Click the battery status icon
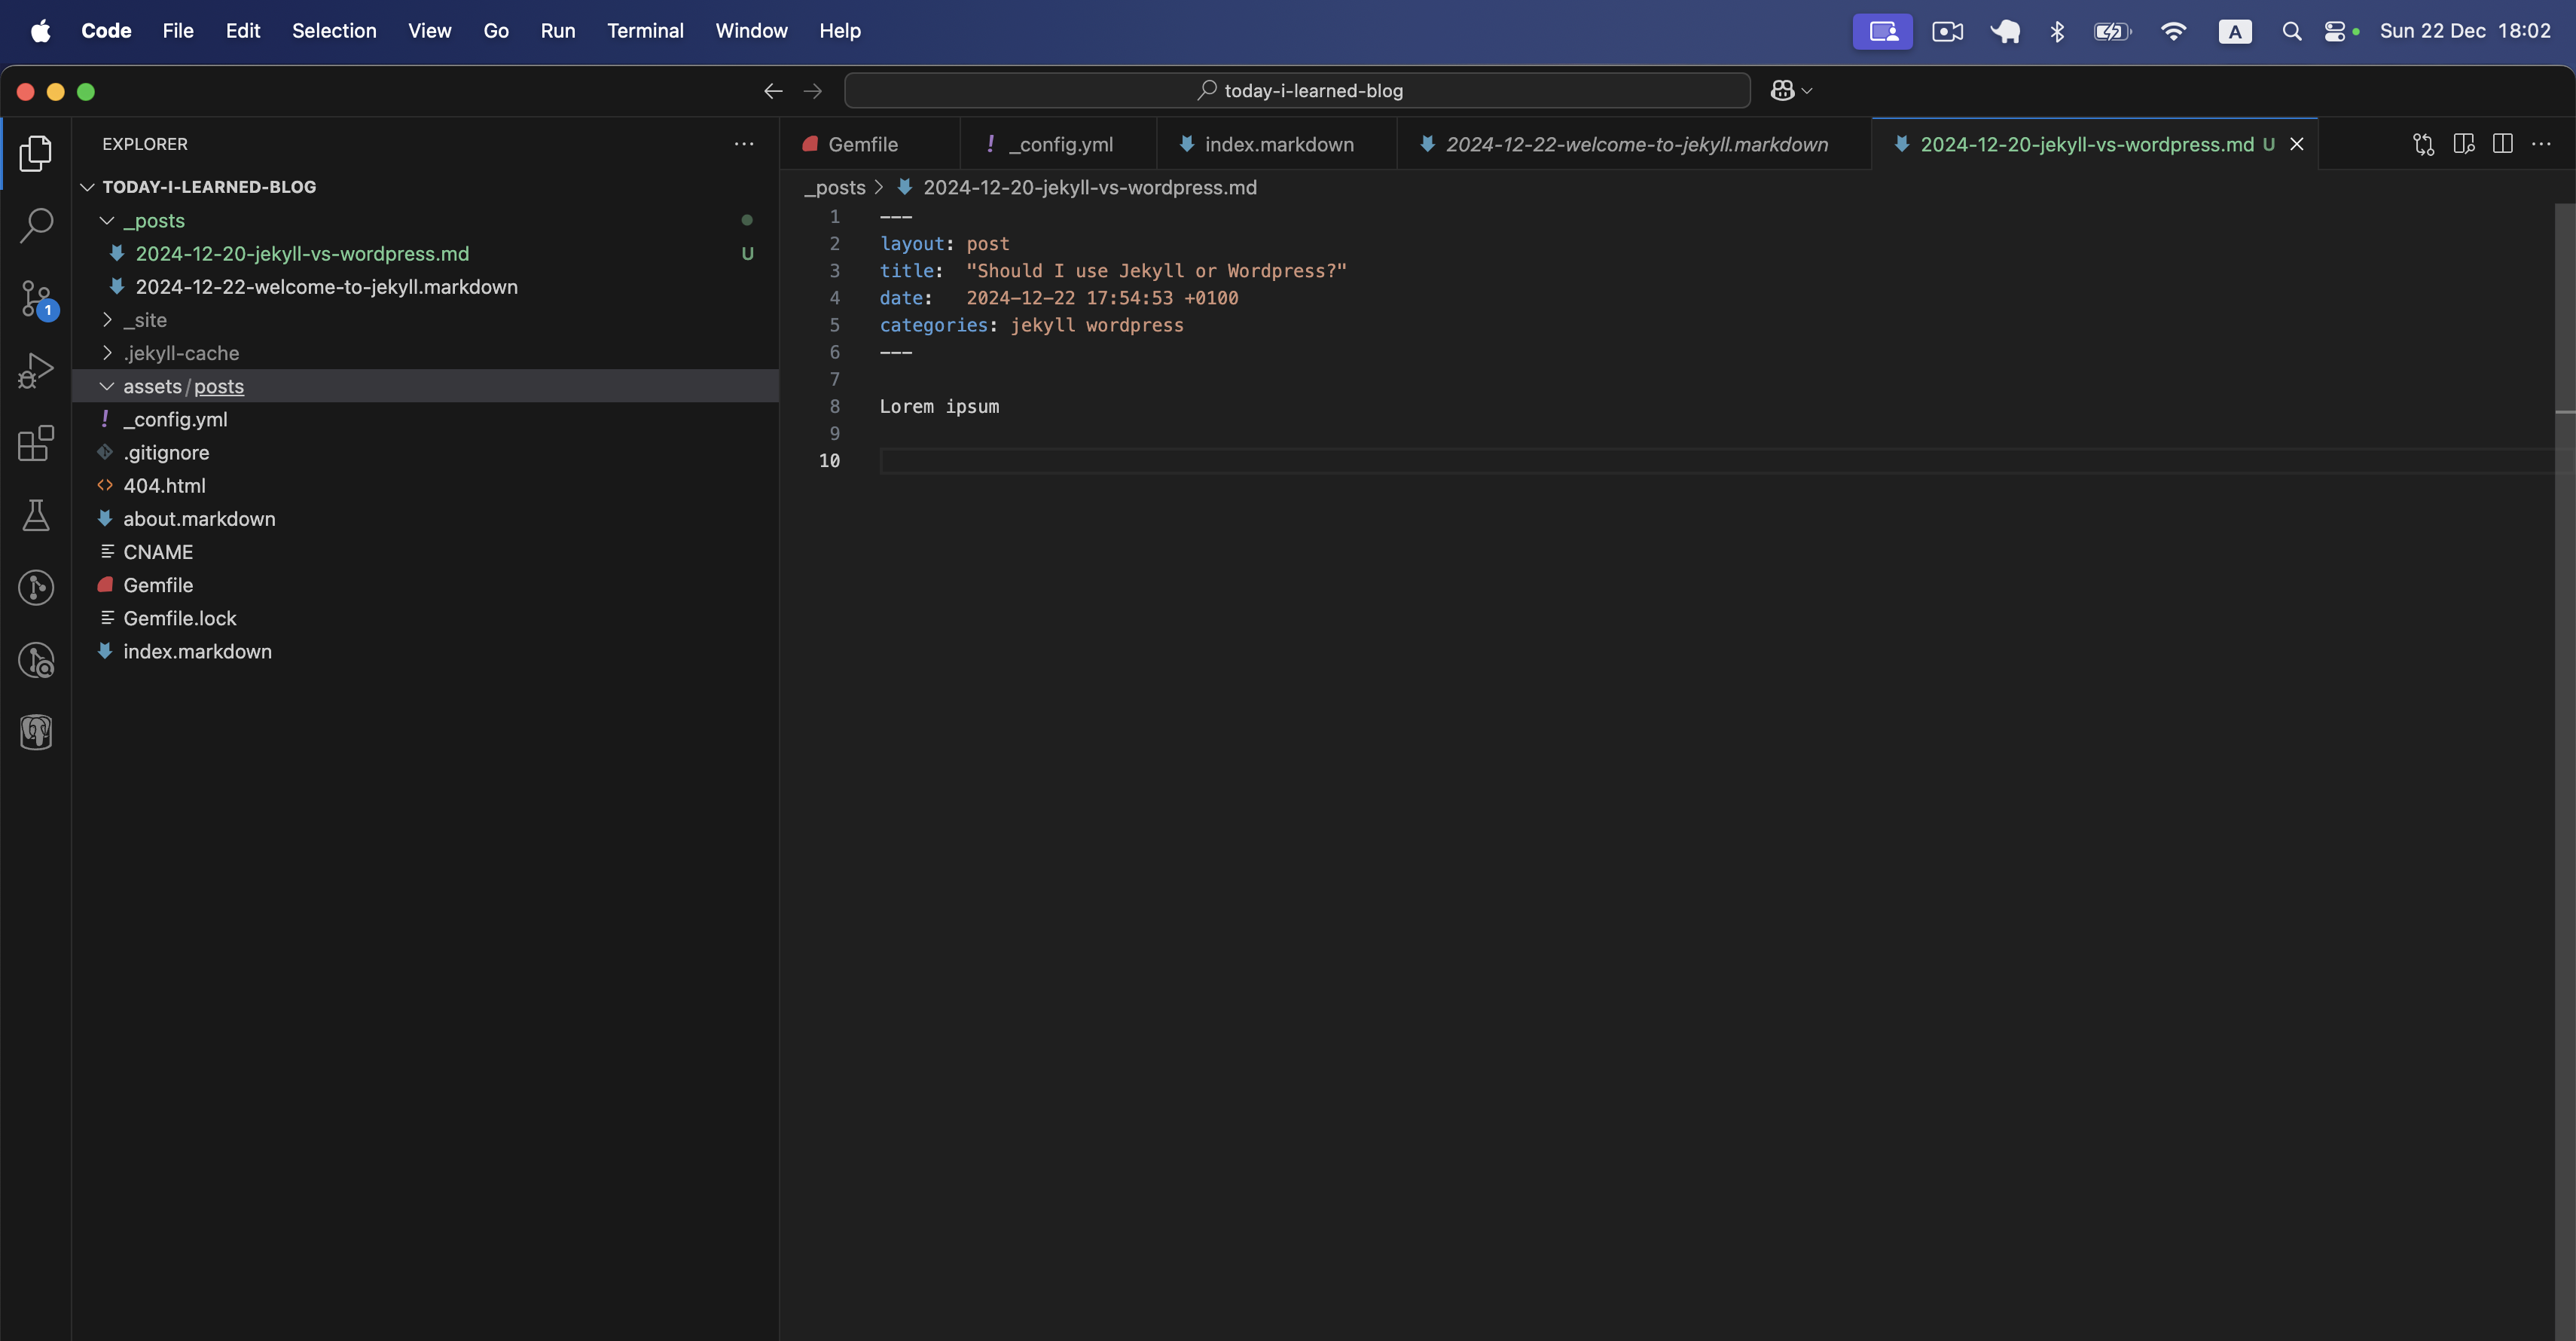The width and height of the screenshot is (2576, 1341). coord(2112,31)
